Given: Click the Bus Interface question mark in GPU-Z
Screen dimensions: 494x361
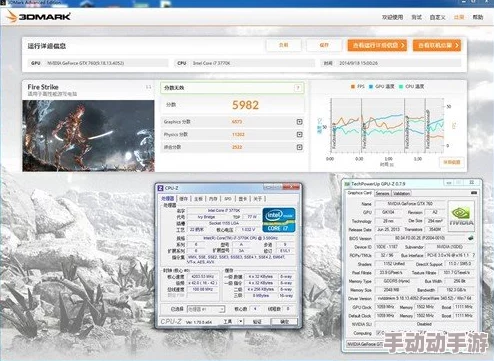Looking at the screenshot, I should 473,255.
